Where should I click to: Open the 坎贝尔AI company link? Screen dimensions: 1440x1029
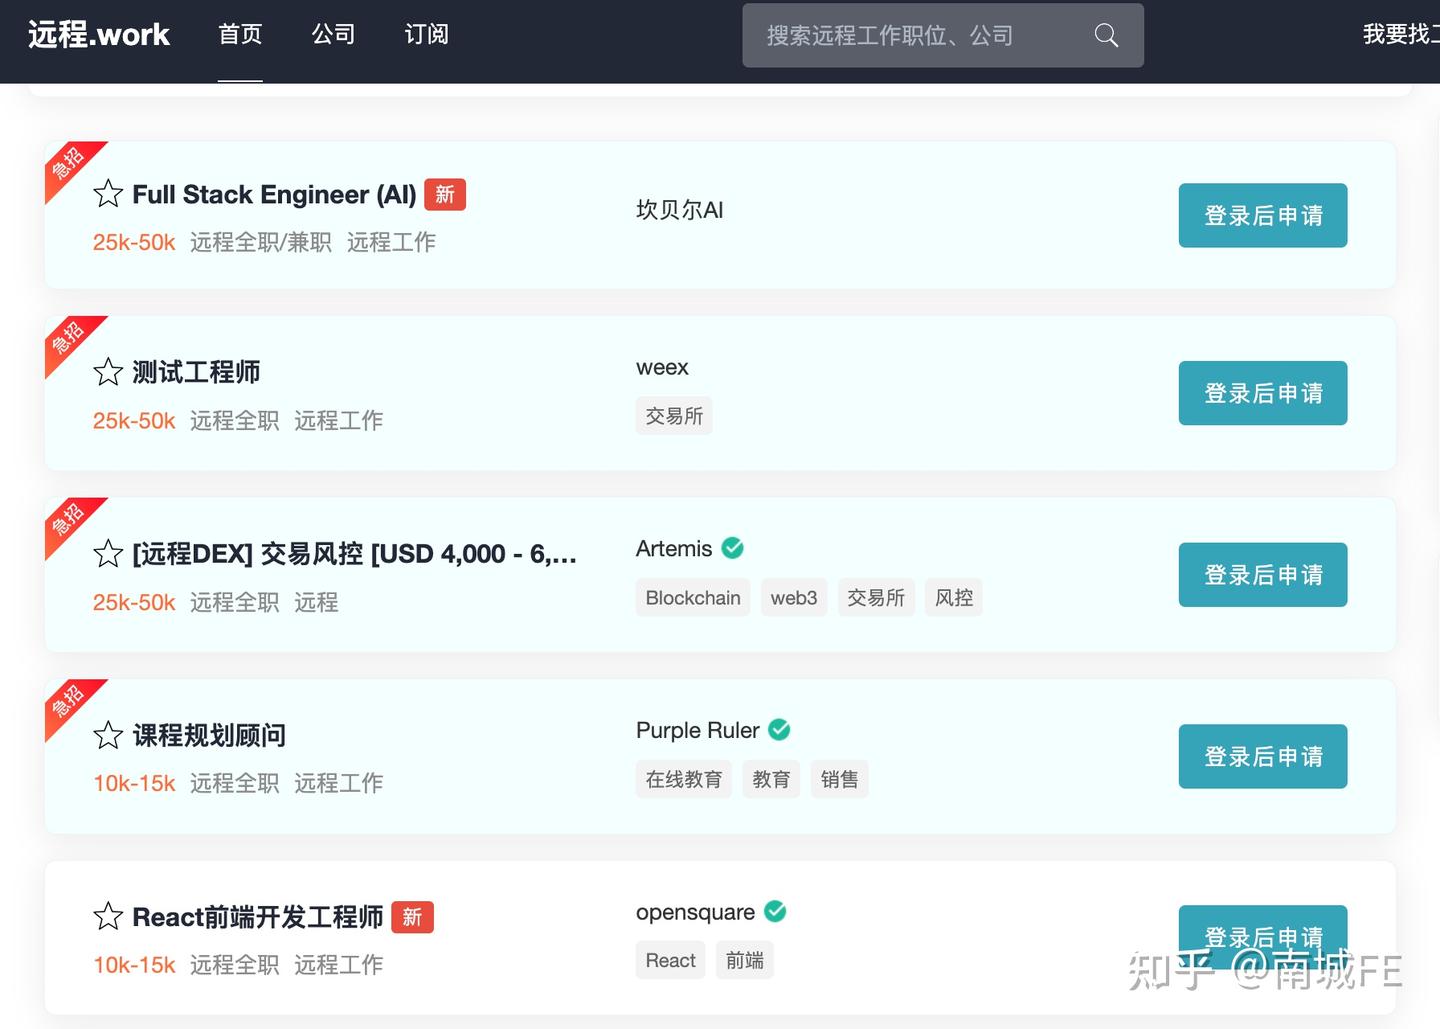(x=680, y=210)
